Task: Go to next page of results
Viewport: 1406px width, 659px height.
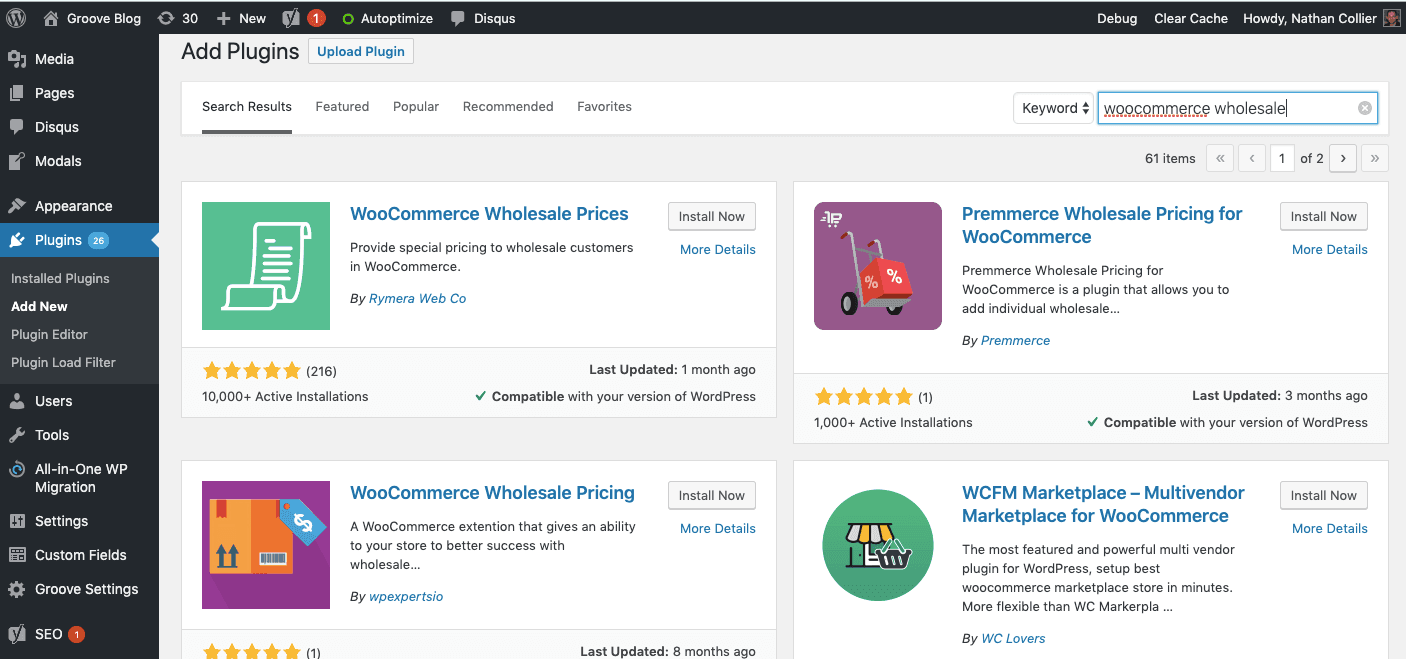Action: [1343, 158]
